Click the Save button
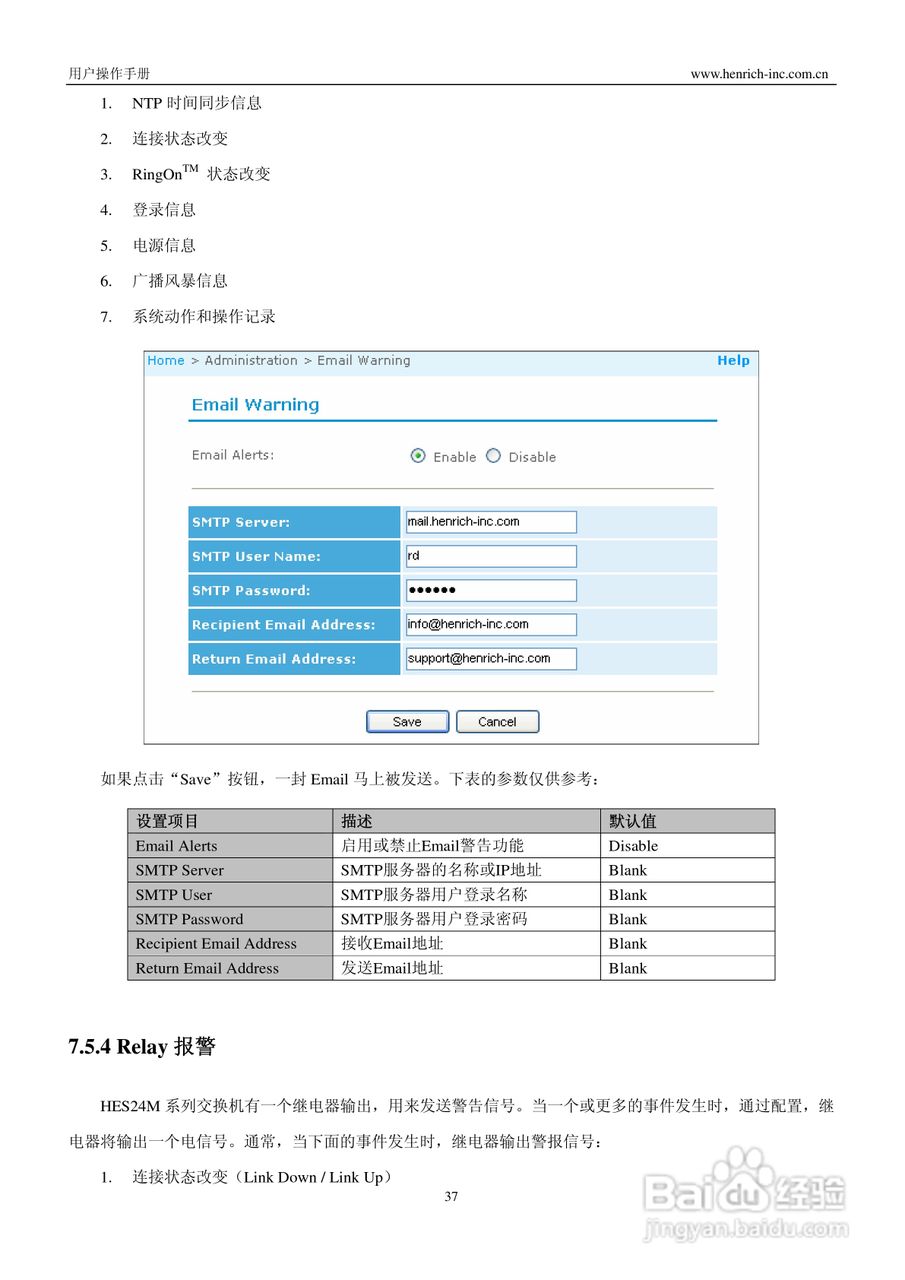 pos(407,721)
